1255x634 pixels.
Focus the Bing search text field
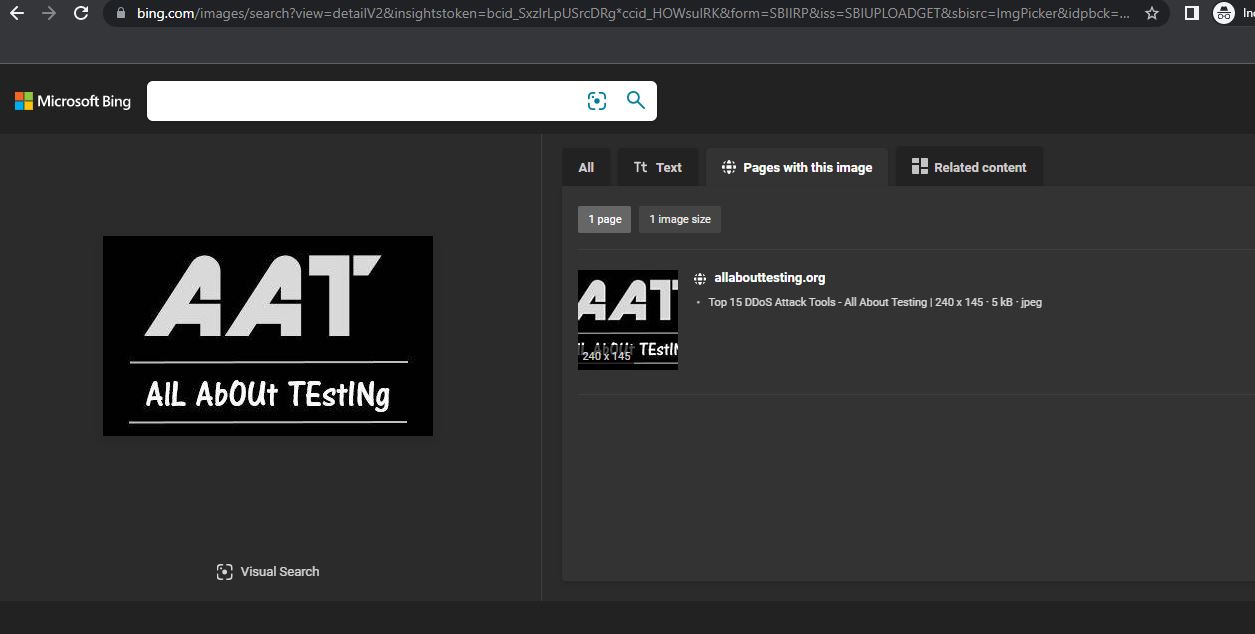365,101
